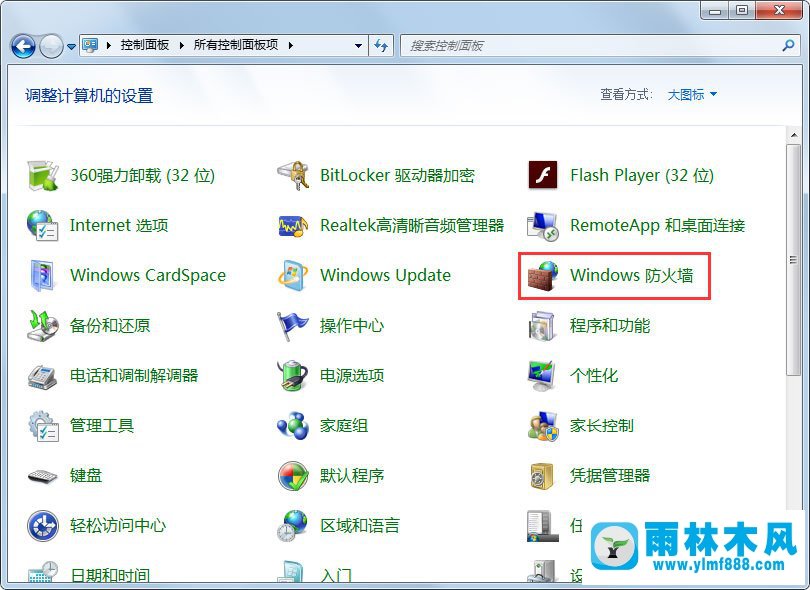This screenshot has height=590, width=810.
Task: Open the 凭据管理器 safe icon
Action: pyautogui.click(x=543, y=476)
